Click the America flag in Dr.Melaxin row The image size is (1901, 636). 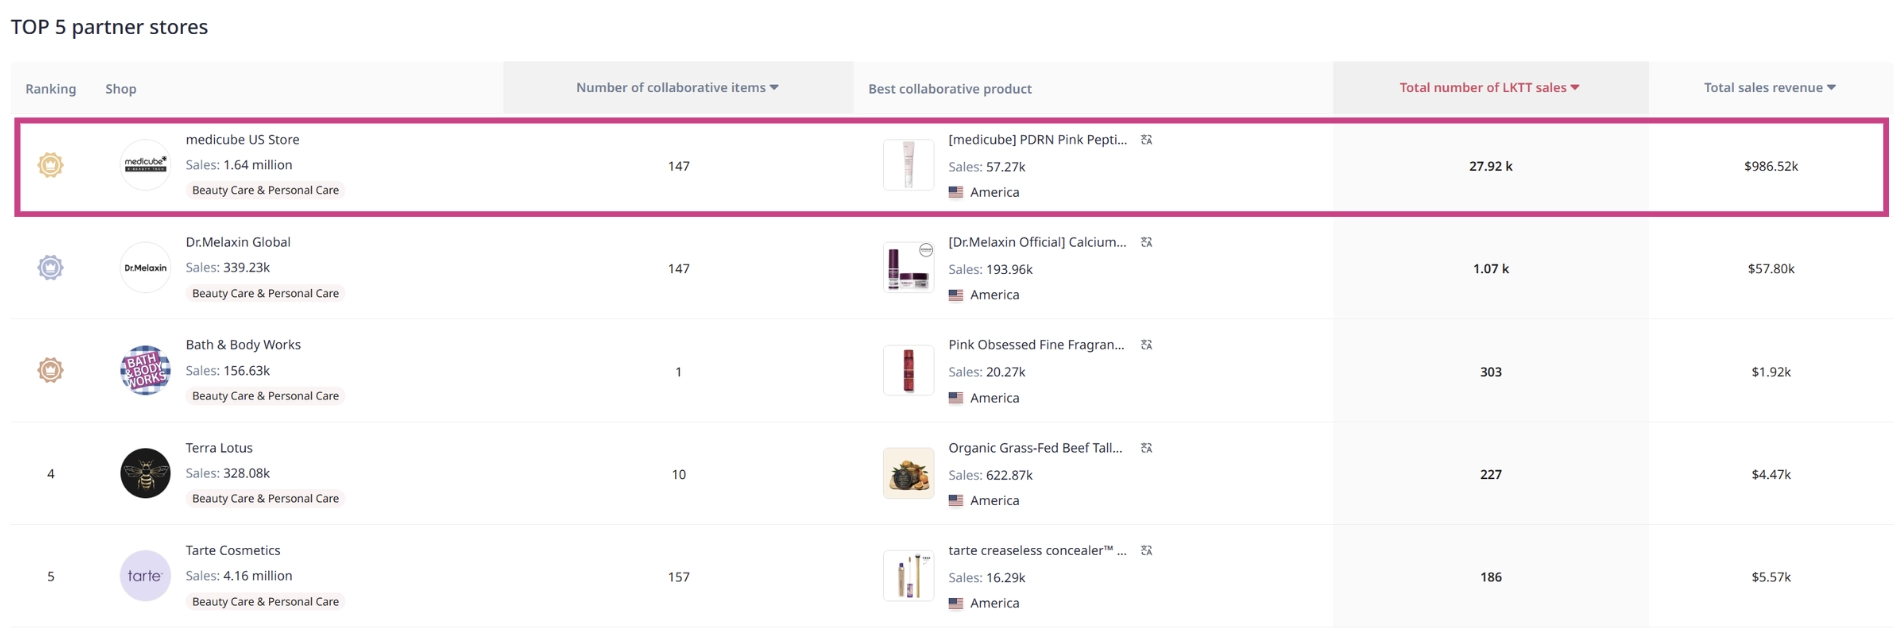pos(956,295)
